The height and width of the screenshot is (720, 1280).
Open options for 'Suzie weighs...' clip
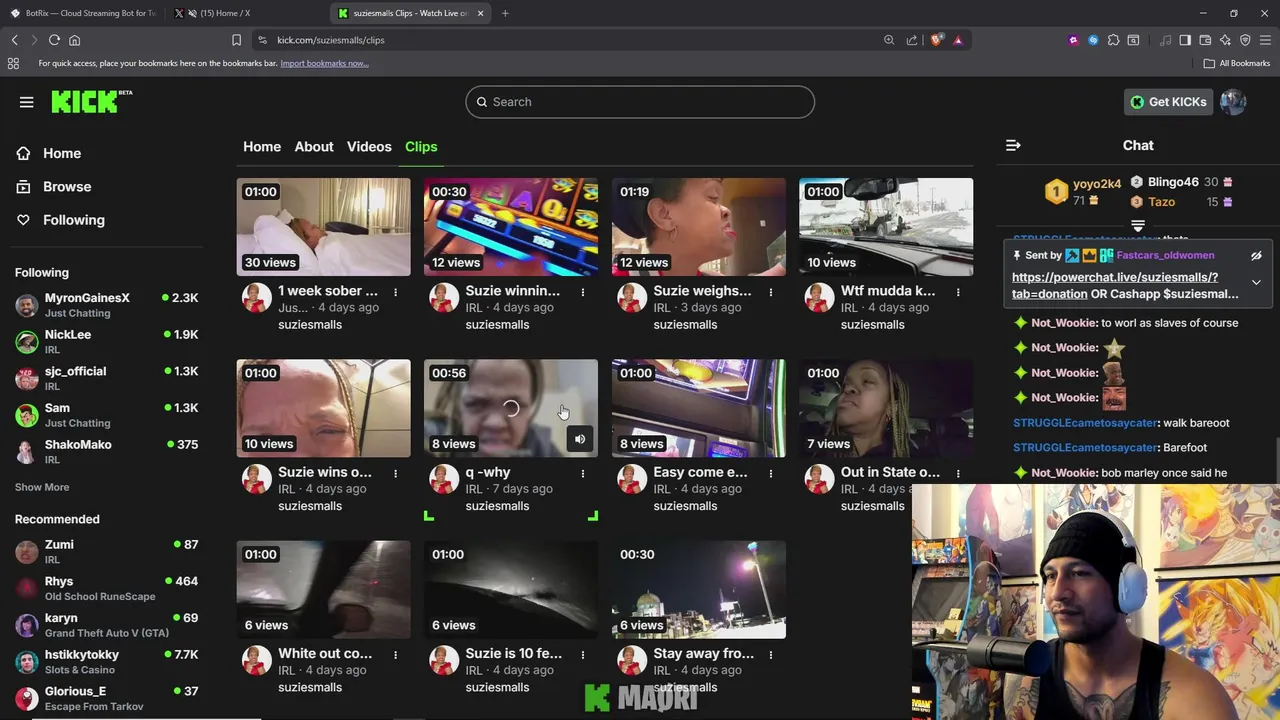point(770,292)
